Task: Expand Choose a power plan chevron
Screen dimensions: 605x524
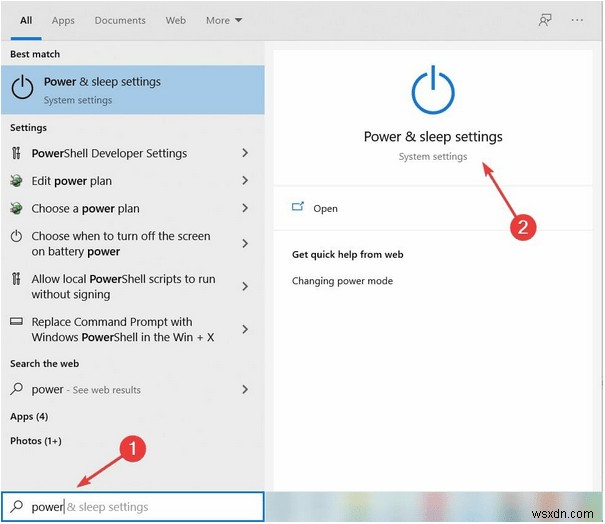Action: (x=245, y=208)
